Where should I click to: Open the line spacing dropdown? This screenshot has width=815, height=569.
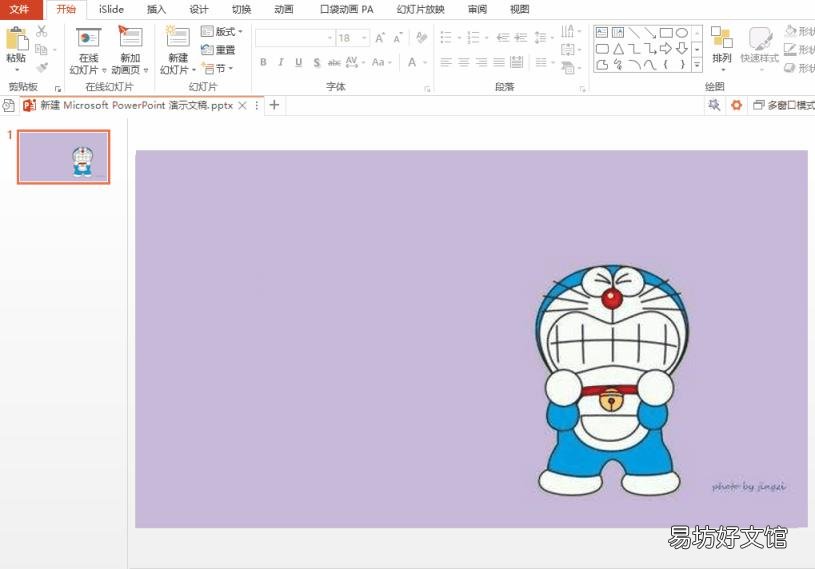point(543,37)
